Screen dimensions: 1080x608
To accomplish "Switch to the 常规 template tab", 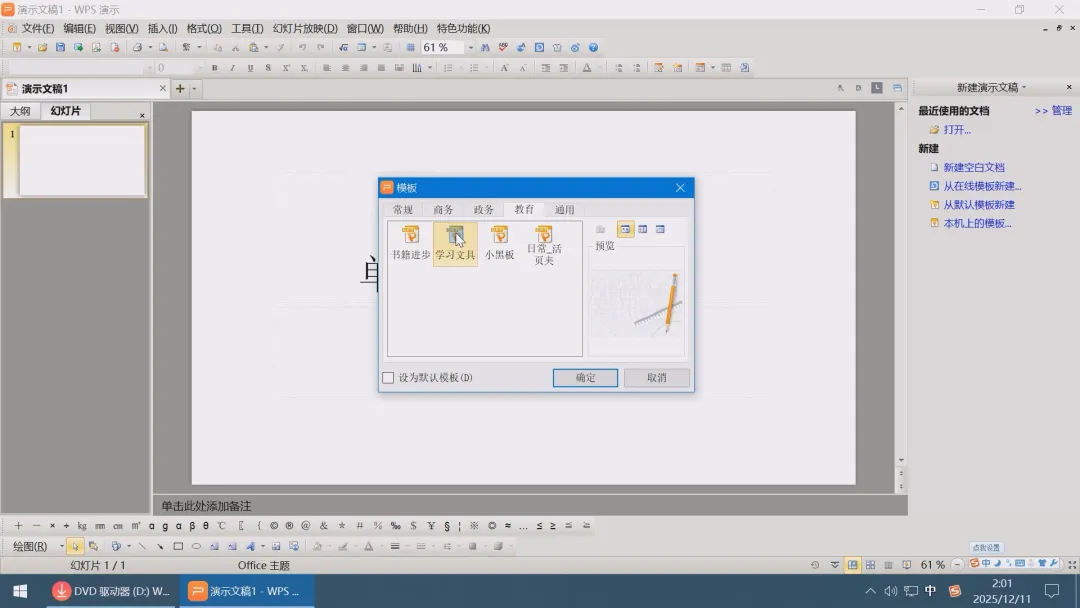I will (x=403, y=209).
